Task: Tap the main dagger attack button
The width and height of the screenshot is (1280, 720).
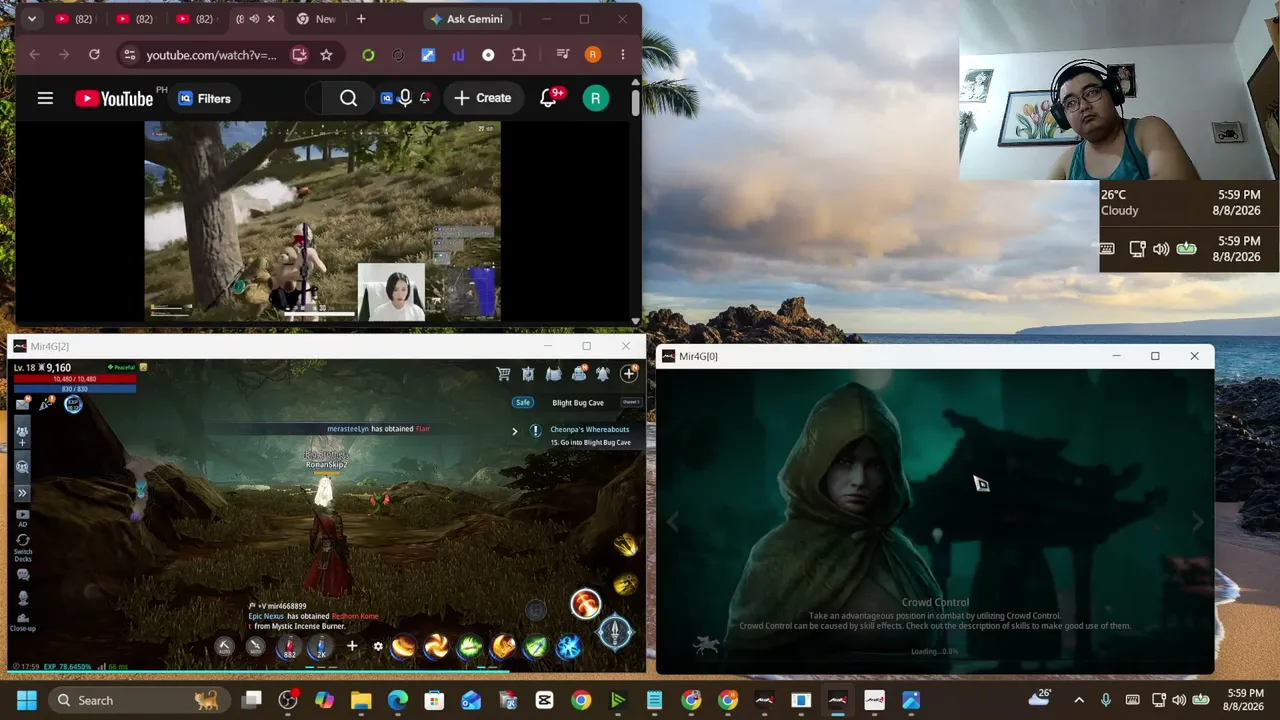Action: pyautogui.click(x=615, y=632)
